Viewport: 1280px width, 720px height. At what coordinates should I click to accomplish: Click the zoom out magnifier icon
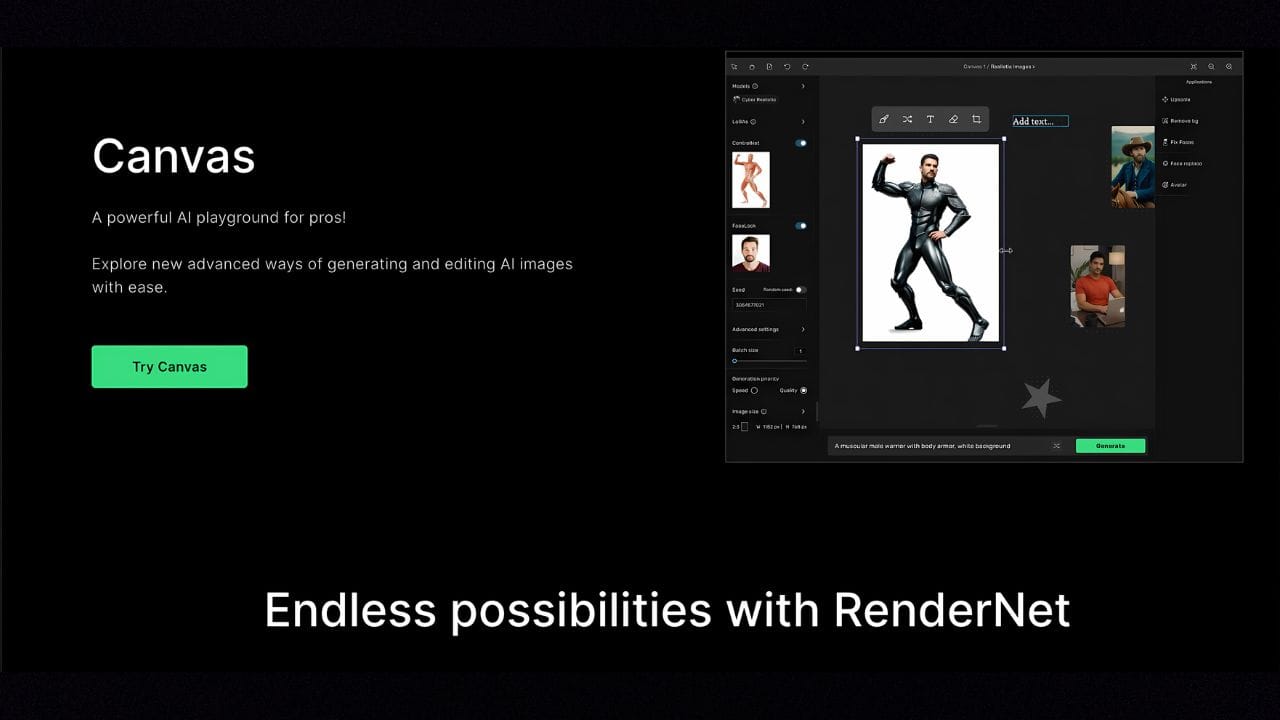pyautogui.click(x=1211, y=66)
